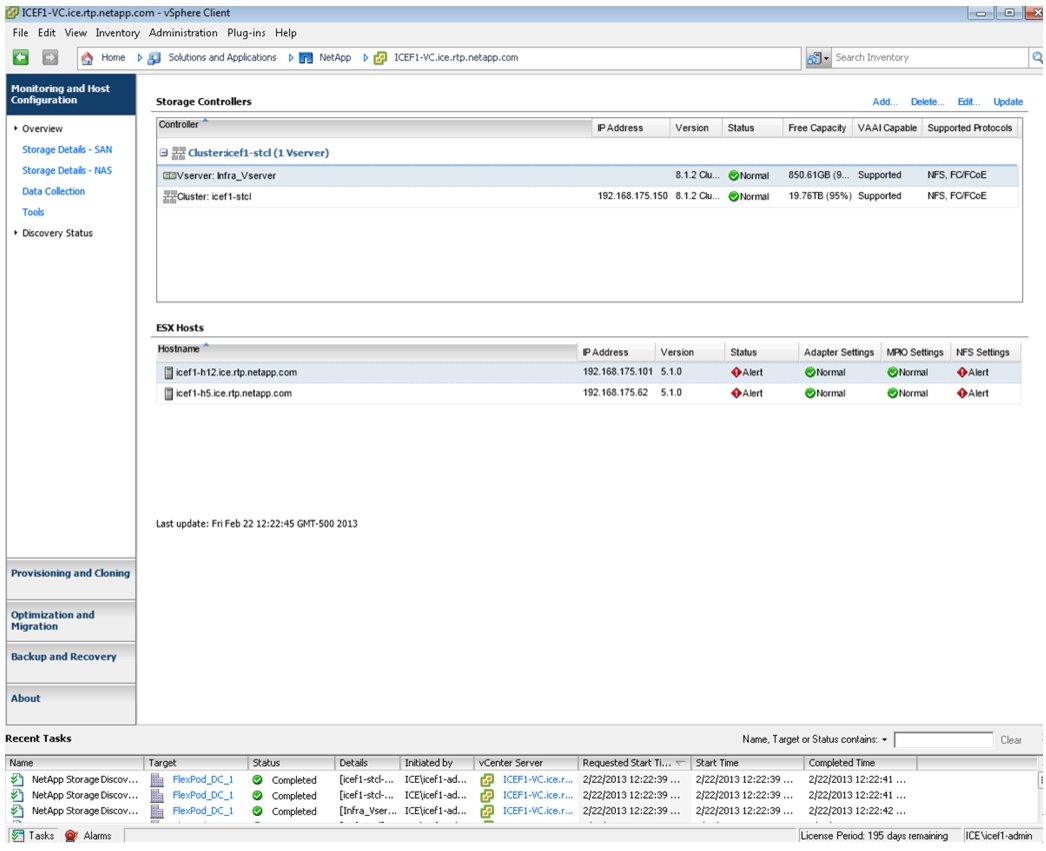
Task: Click the Vserver icon for Infra_Vserver
Action: coord(169,175)
